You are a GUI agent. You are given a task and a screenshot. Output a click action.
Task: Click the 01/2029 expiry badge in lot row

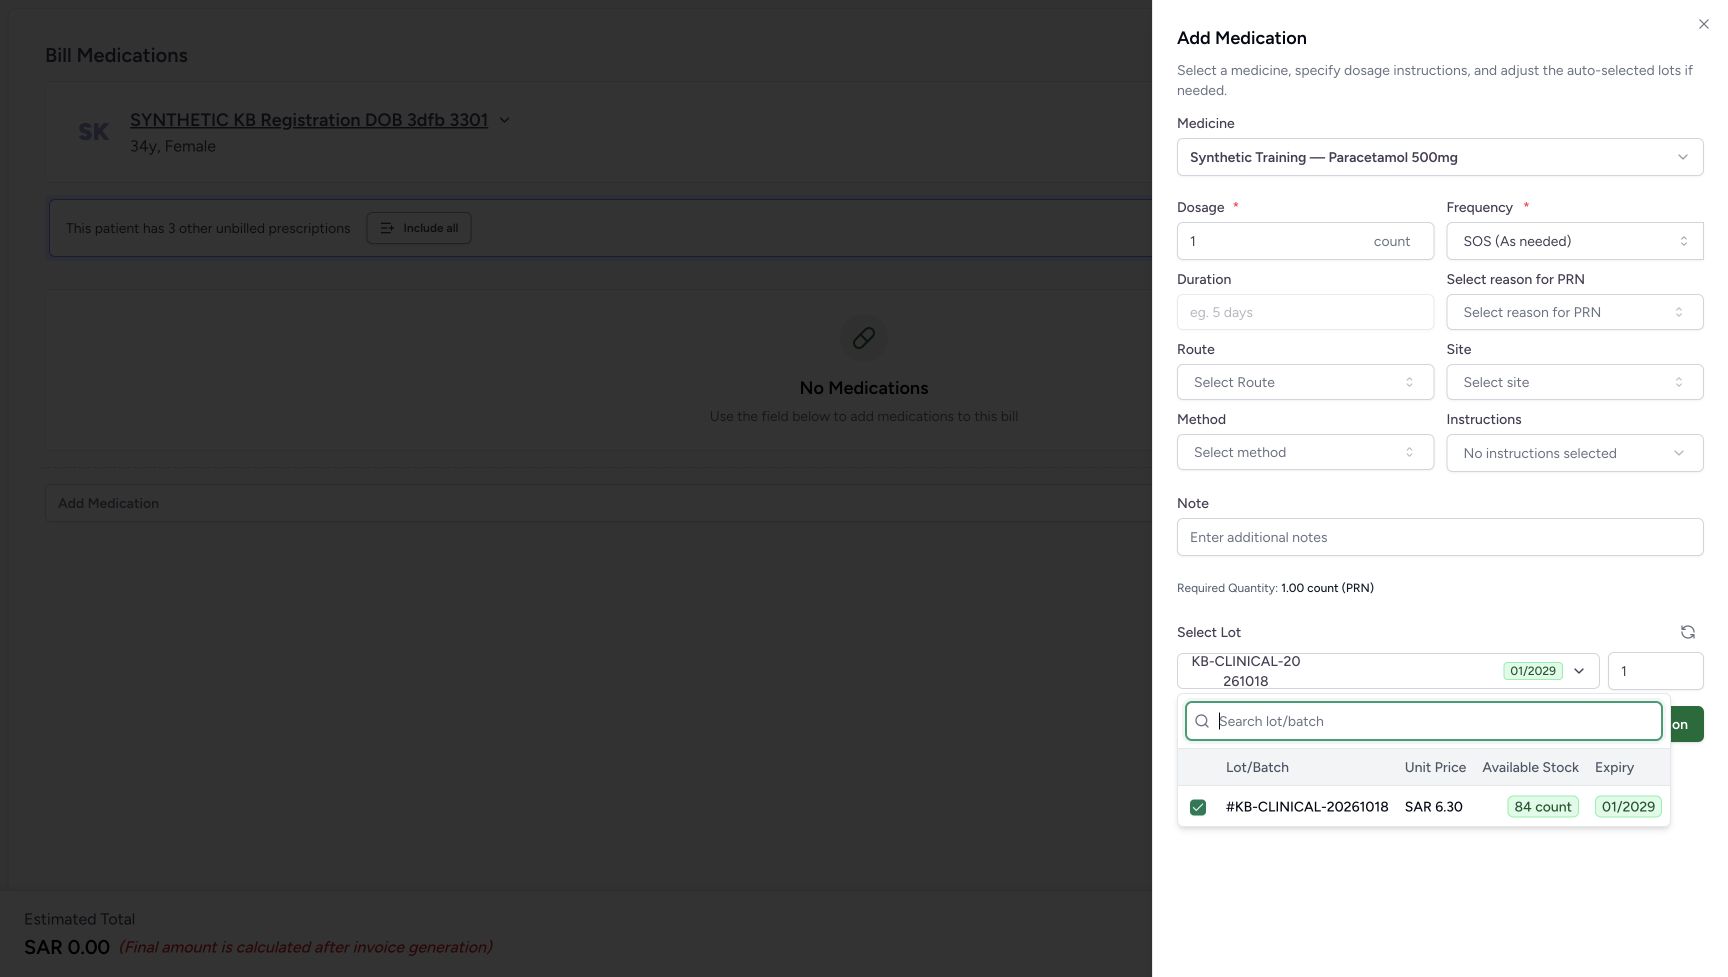point(1628,807)
